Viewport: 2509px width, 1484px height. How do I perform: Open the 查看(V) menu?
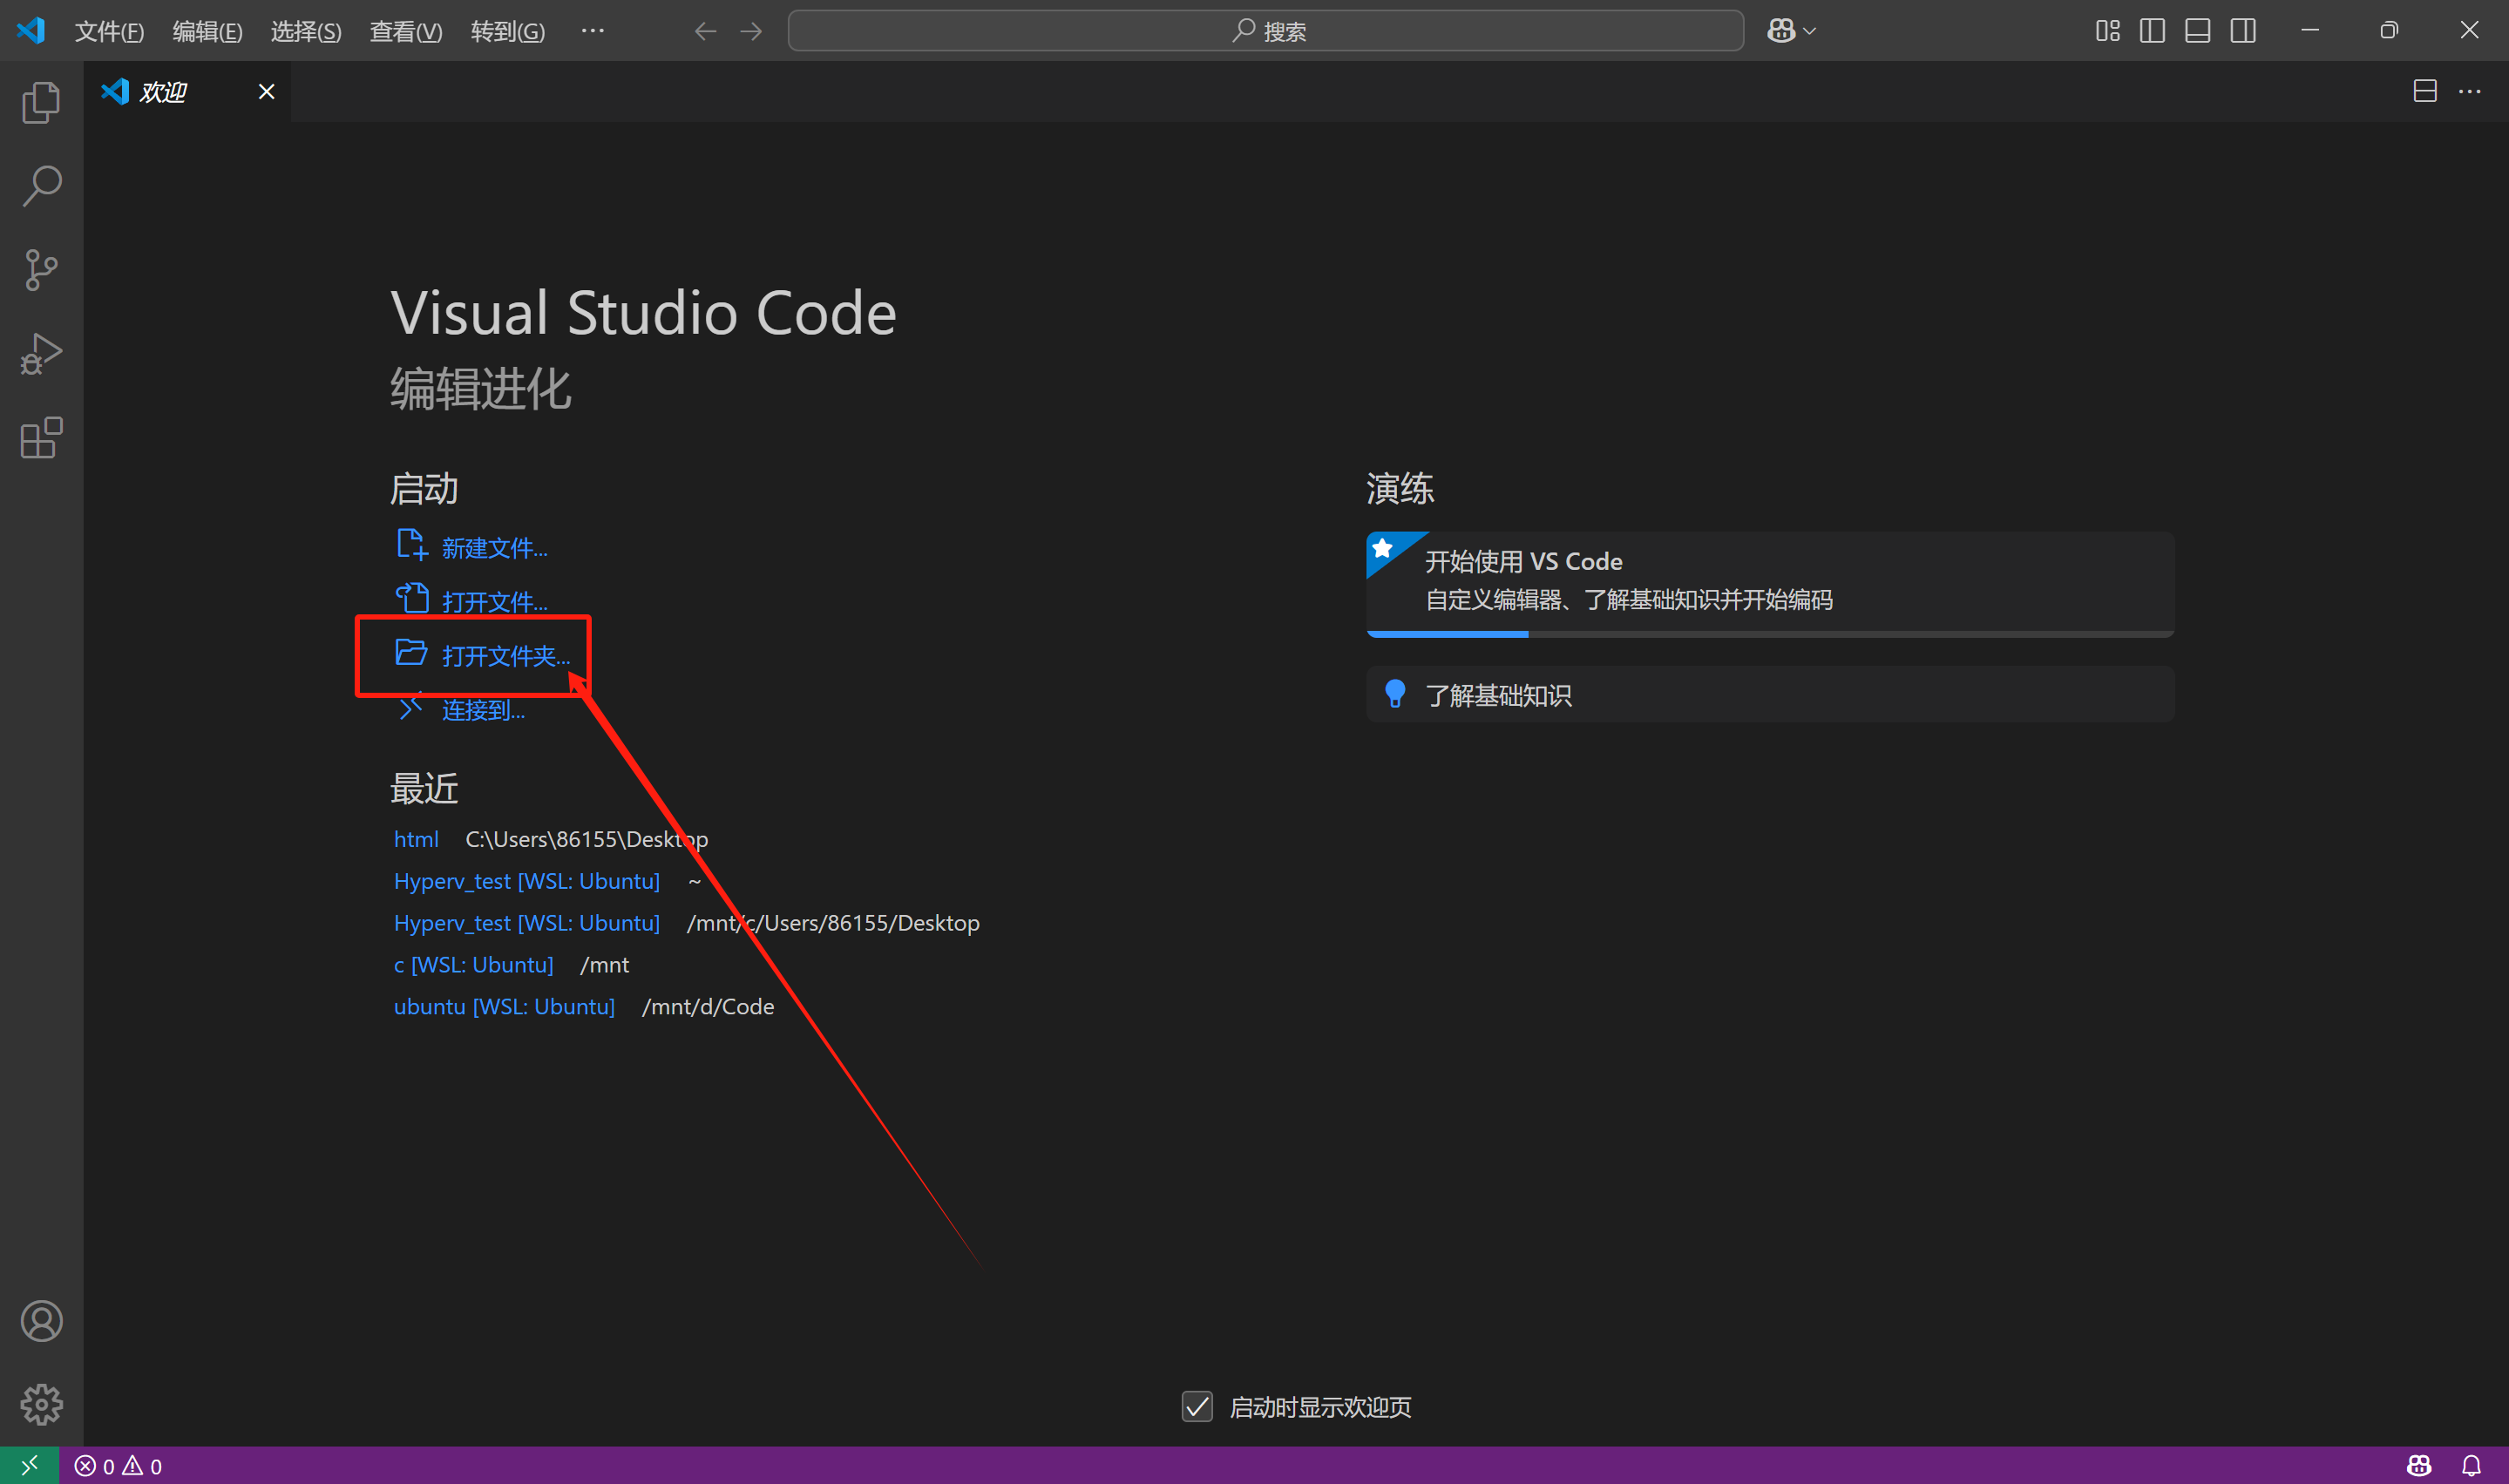(405, 31)
